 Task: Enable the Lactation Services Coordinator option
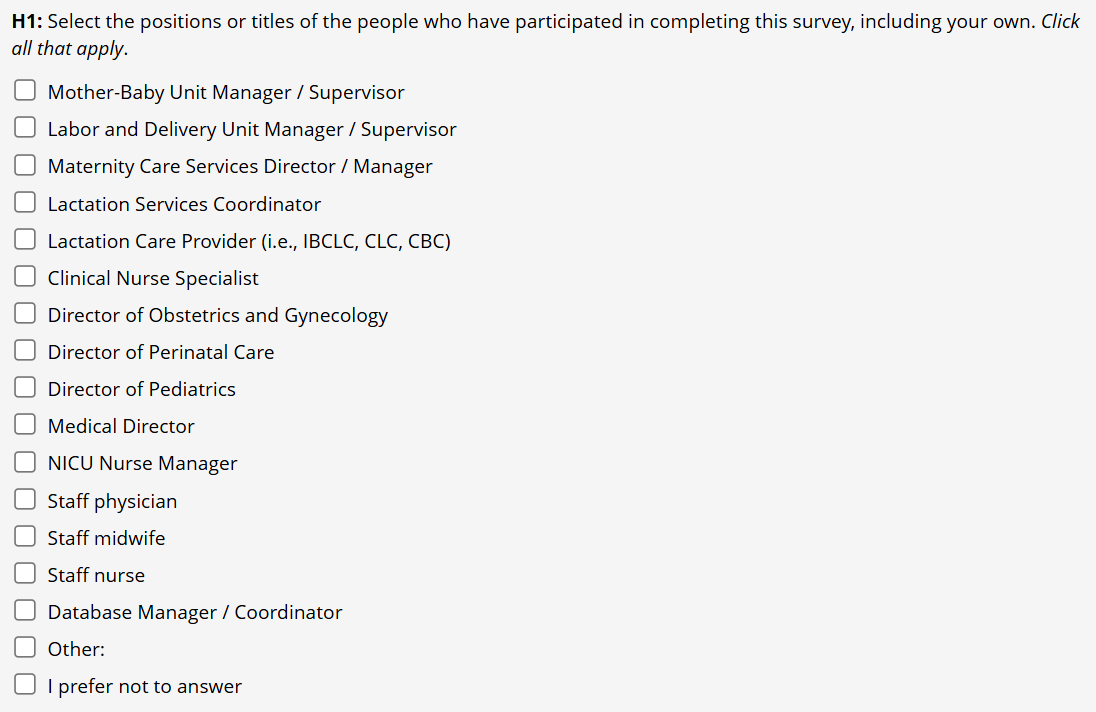[25, 203]
